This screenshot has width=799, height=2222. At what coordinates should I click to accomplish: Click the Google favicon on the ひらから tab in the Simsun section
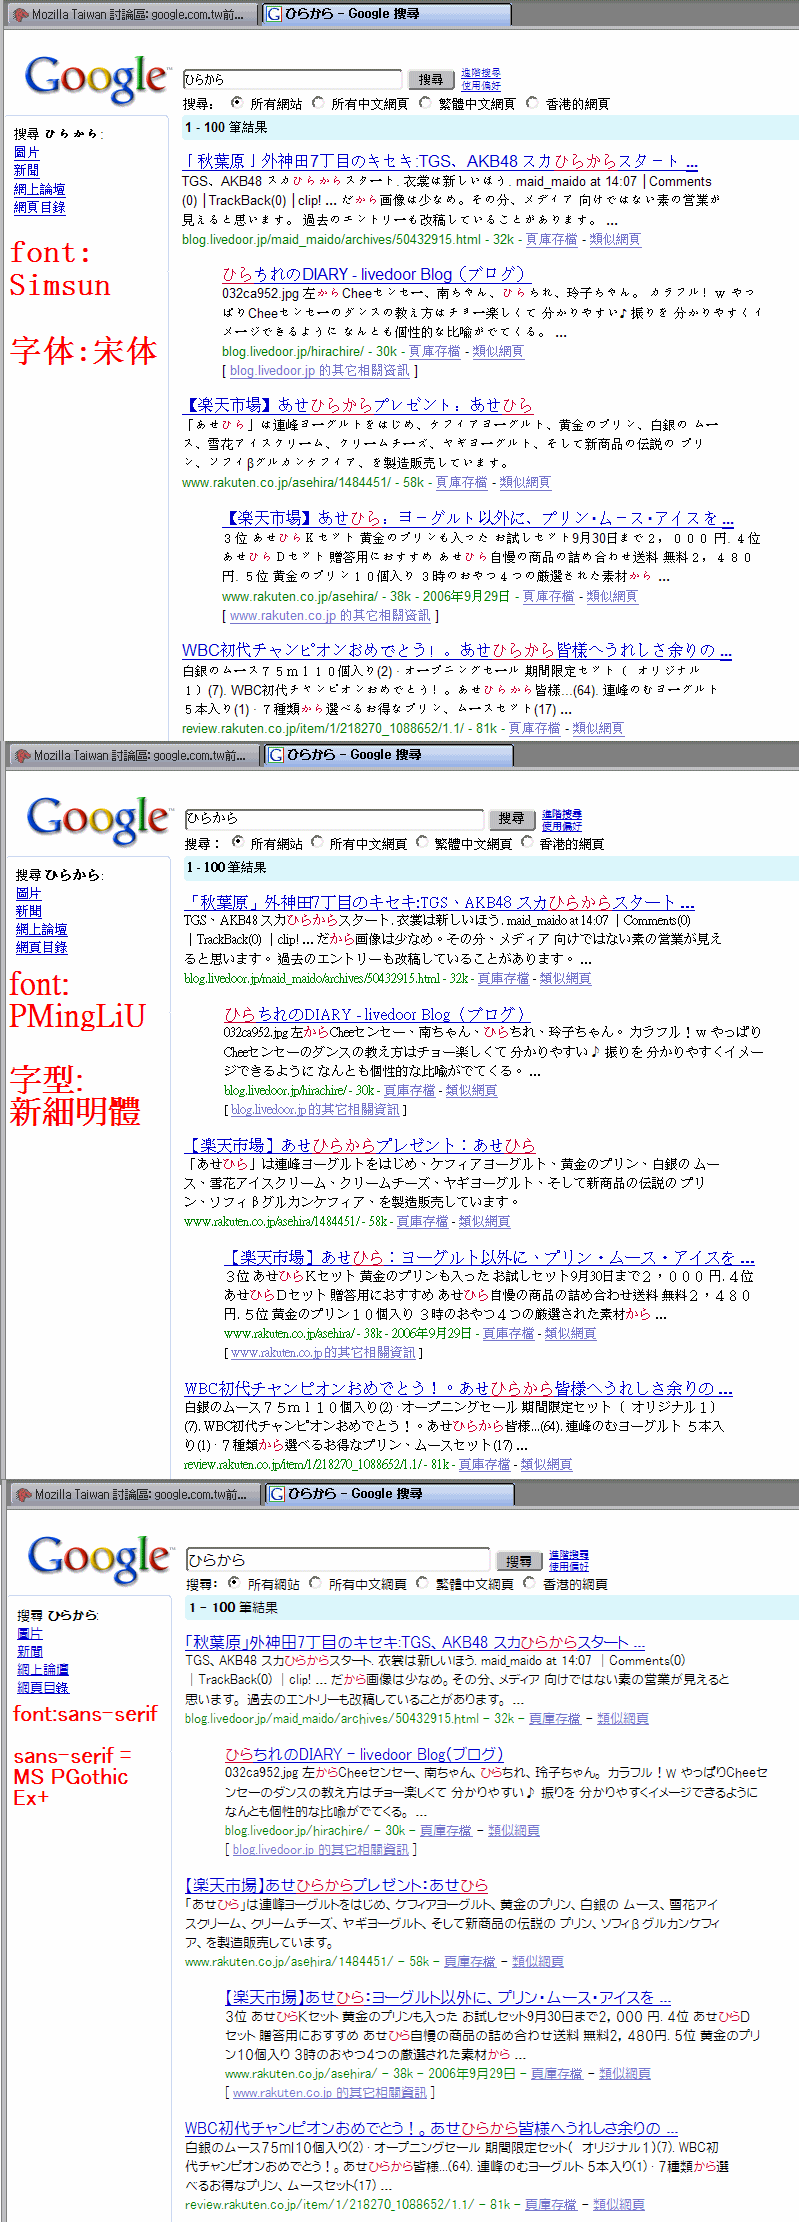coord(274,14)
